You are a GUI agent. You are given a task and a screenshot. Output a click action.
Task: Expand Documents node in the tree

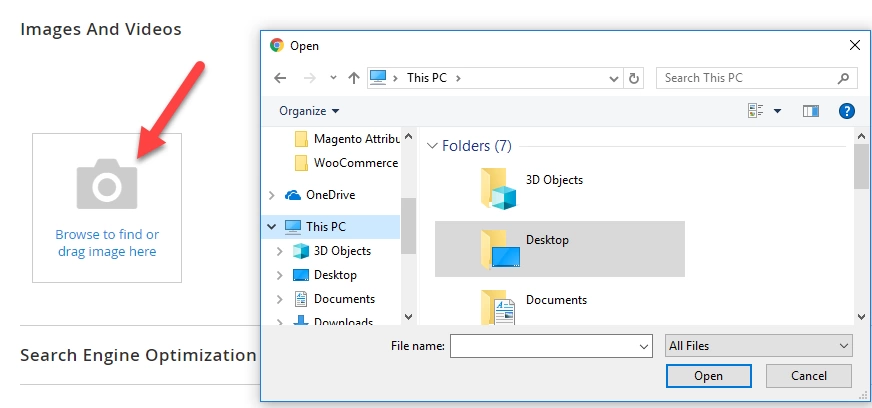tap(280, 299)
